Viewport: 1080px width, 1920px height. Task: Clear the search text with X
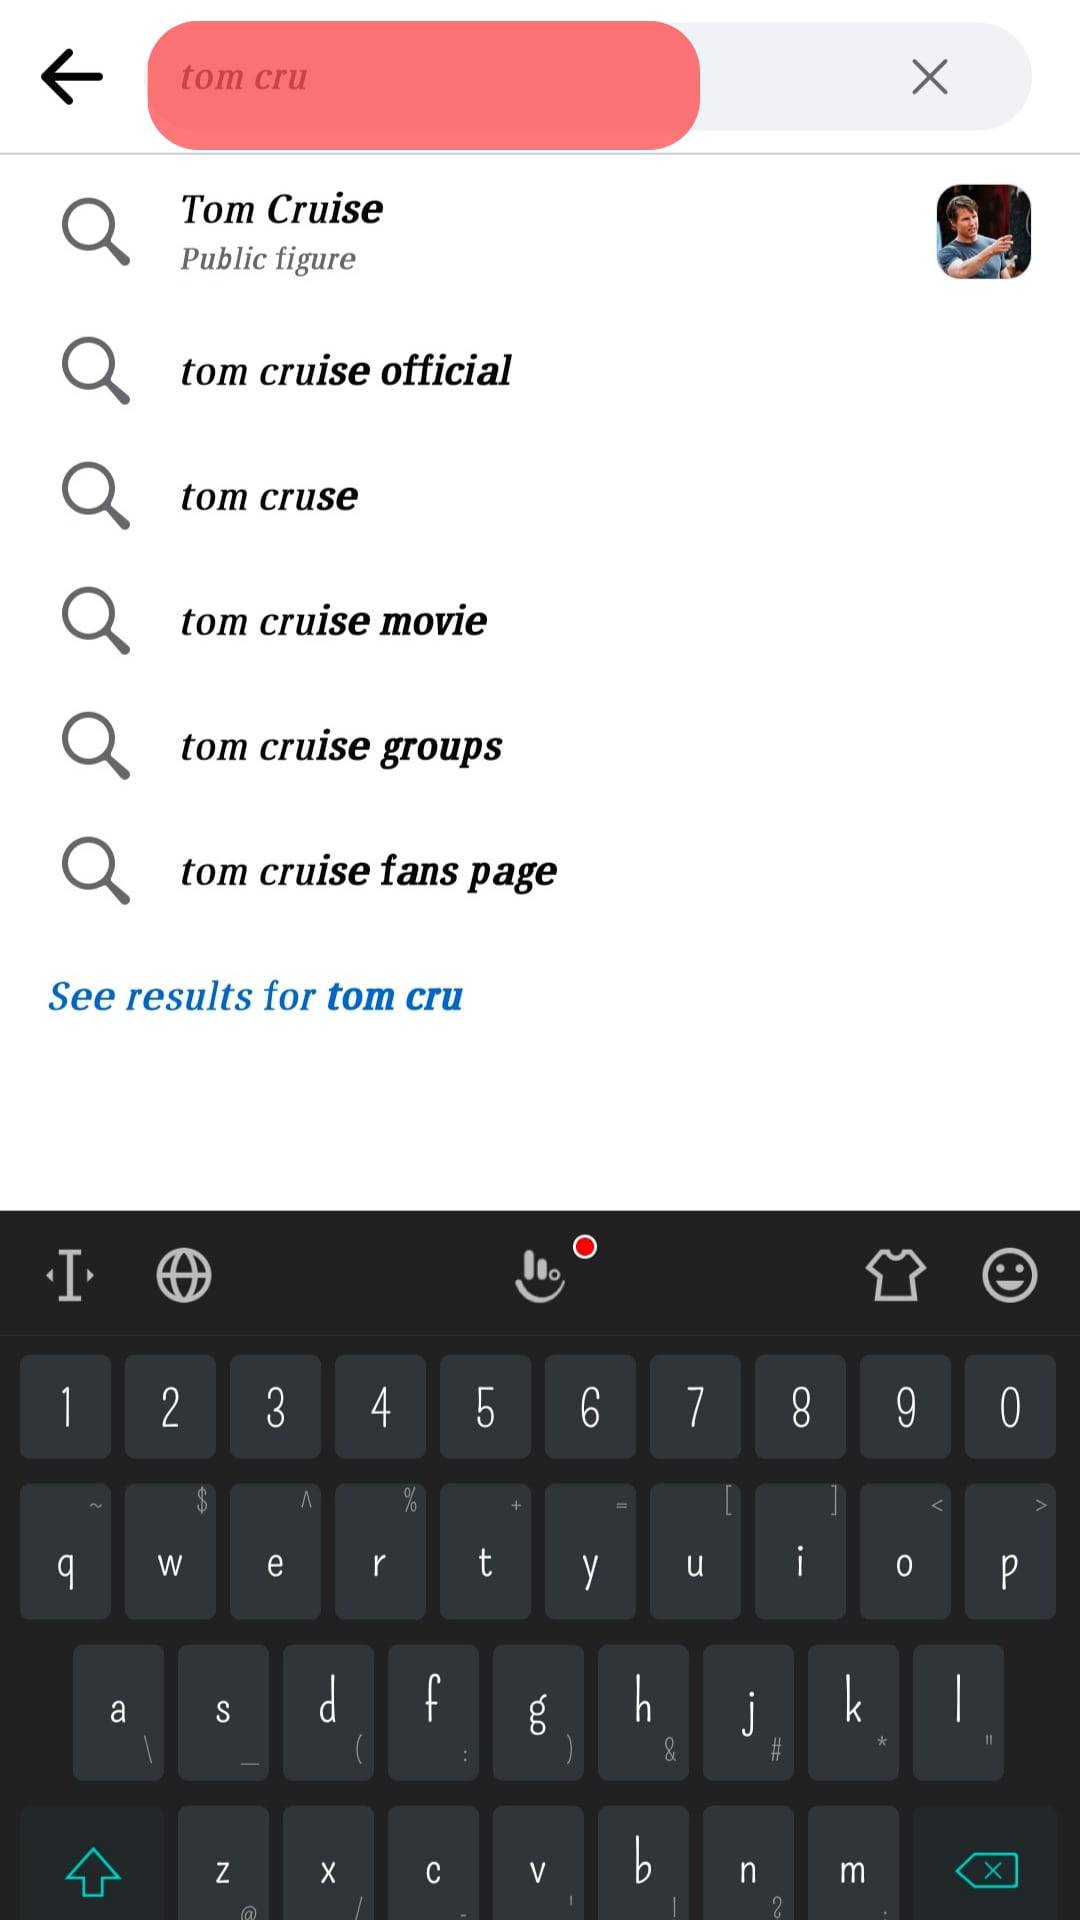coord(929,77)
